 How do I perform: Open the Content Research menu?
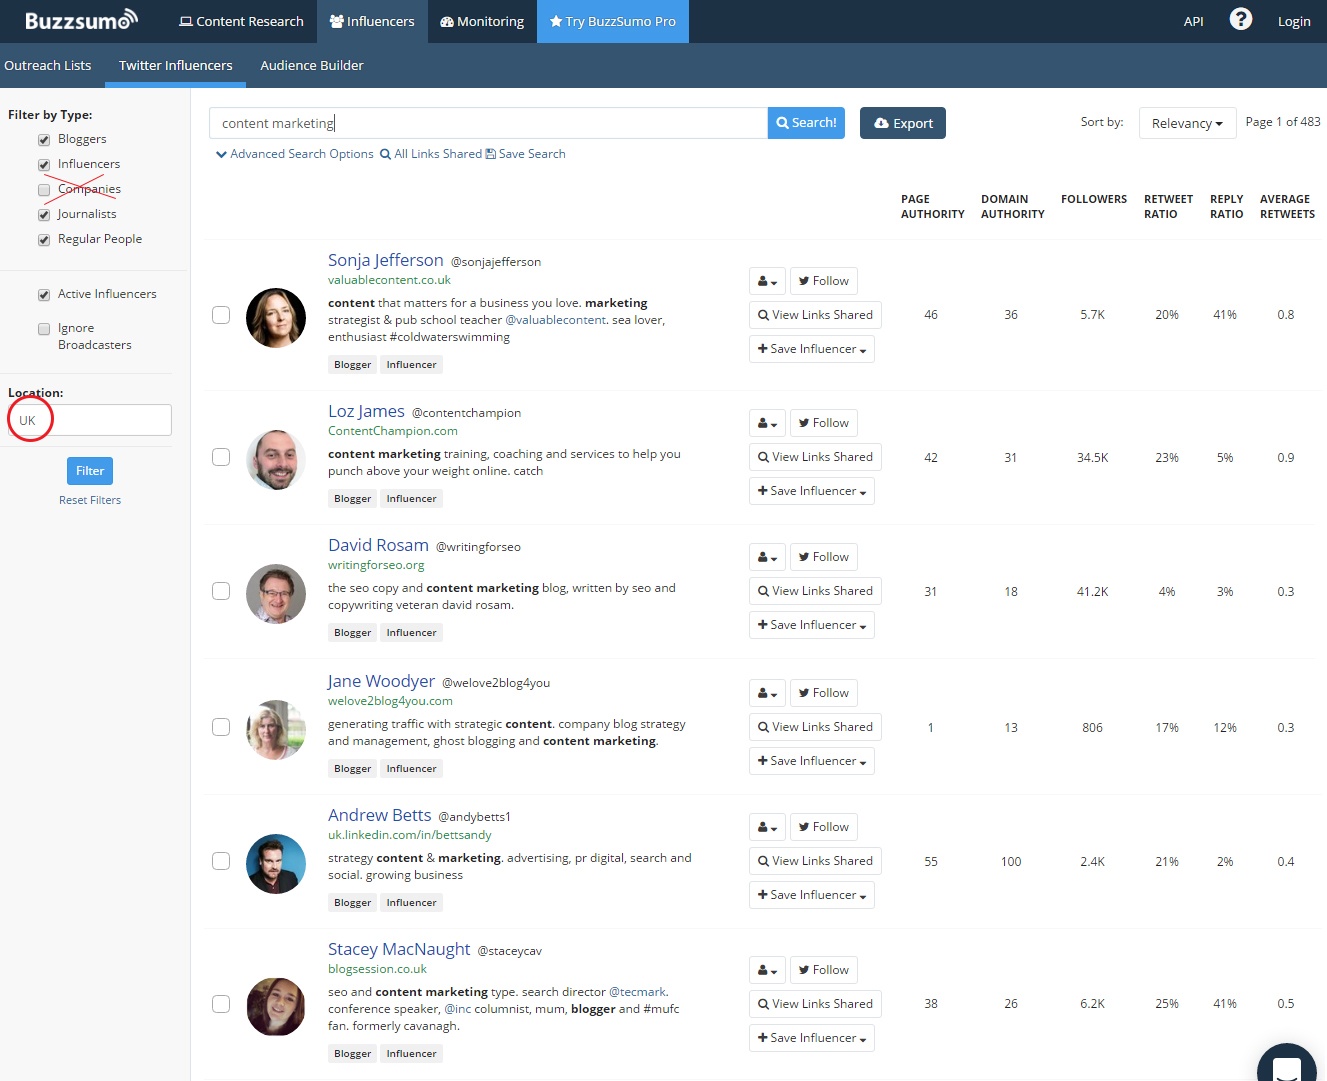click(241, 21)
